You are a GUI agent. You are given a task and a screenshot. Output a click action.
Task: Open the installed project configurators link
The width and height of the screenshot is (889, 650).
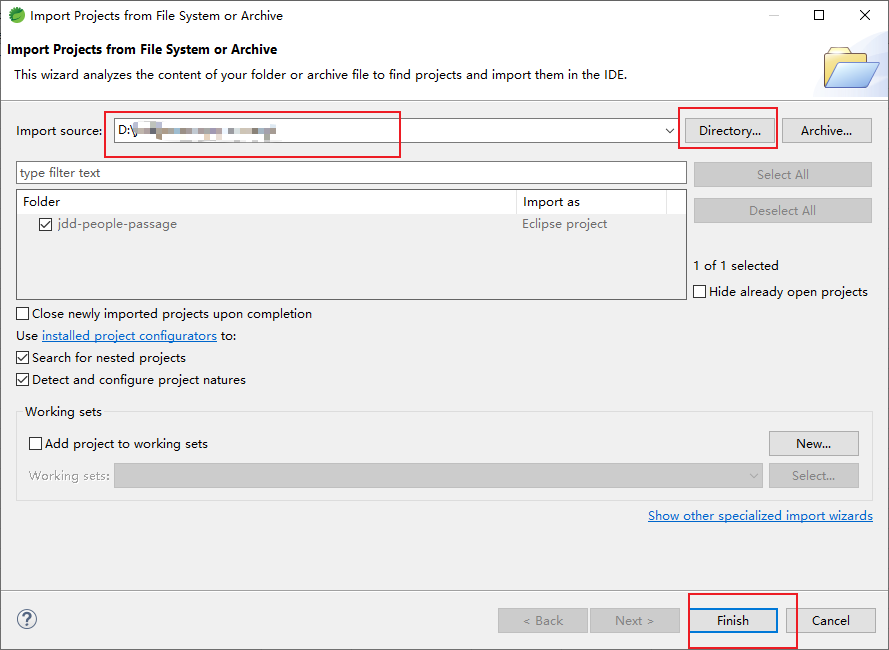pos(129,336)
